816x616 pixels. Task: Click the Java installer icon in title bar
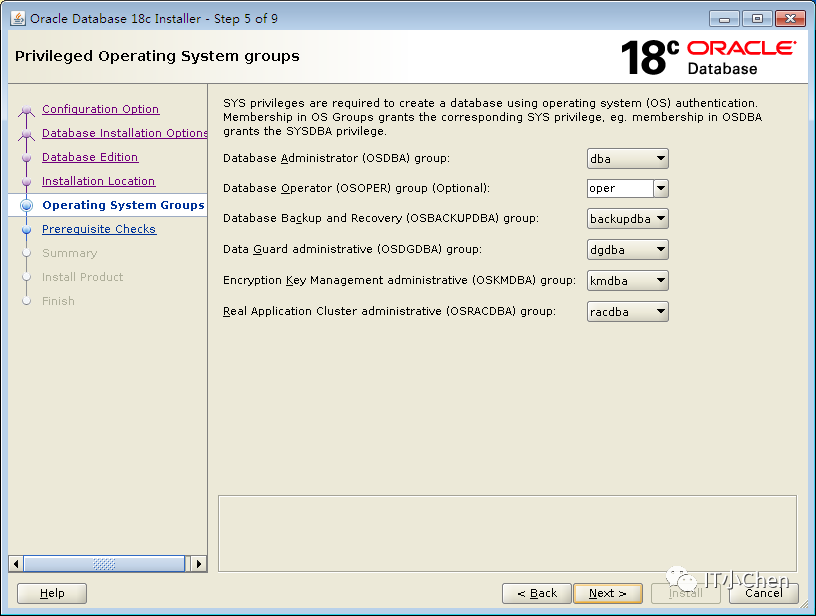18,18
